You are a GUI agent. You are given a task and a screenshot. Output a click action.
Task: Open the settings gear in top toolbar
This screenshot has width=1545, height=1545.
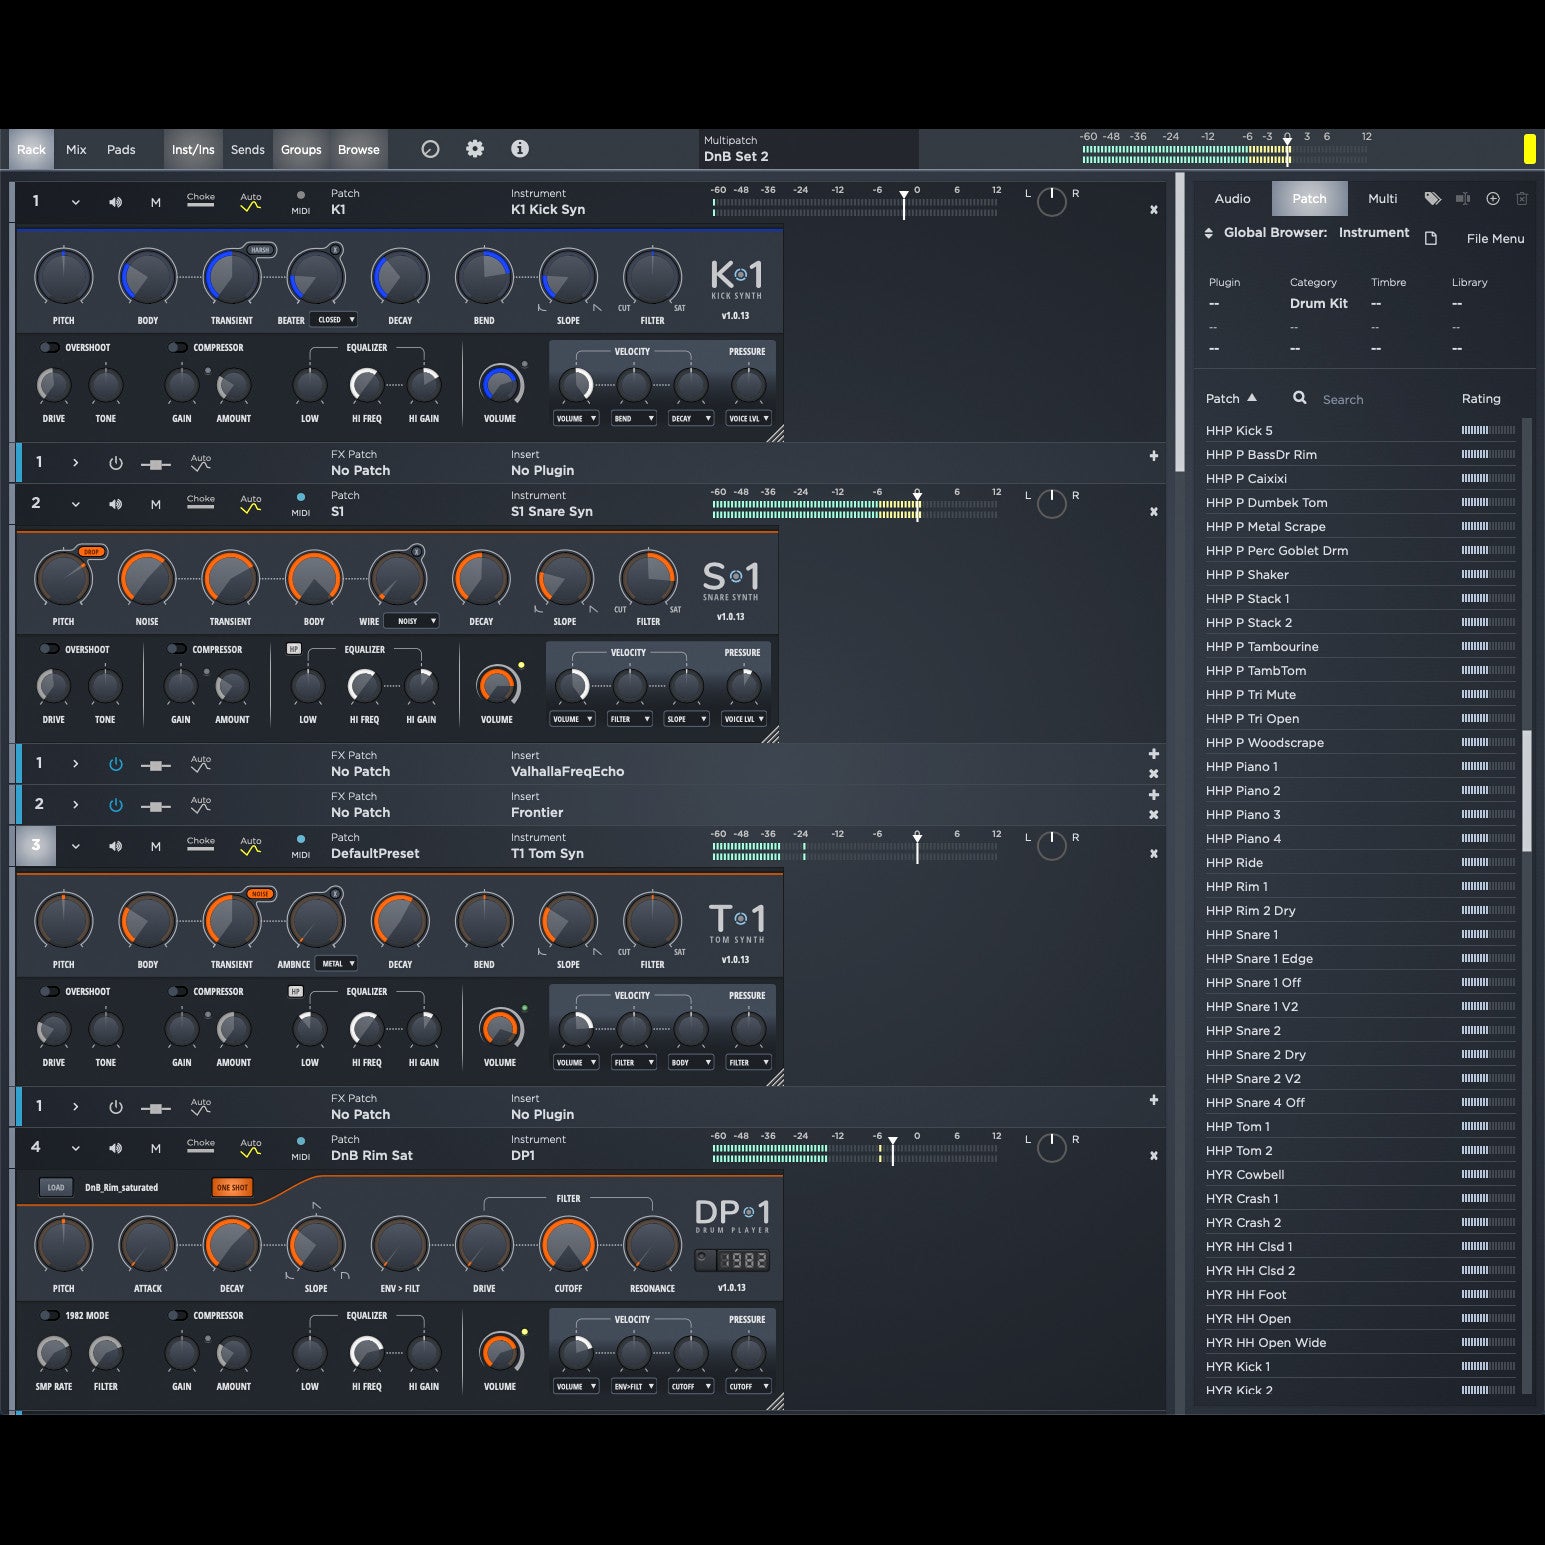(475, 149)
